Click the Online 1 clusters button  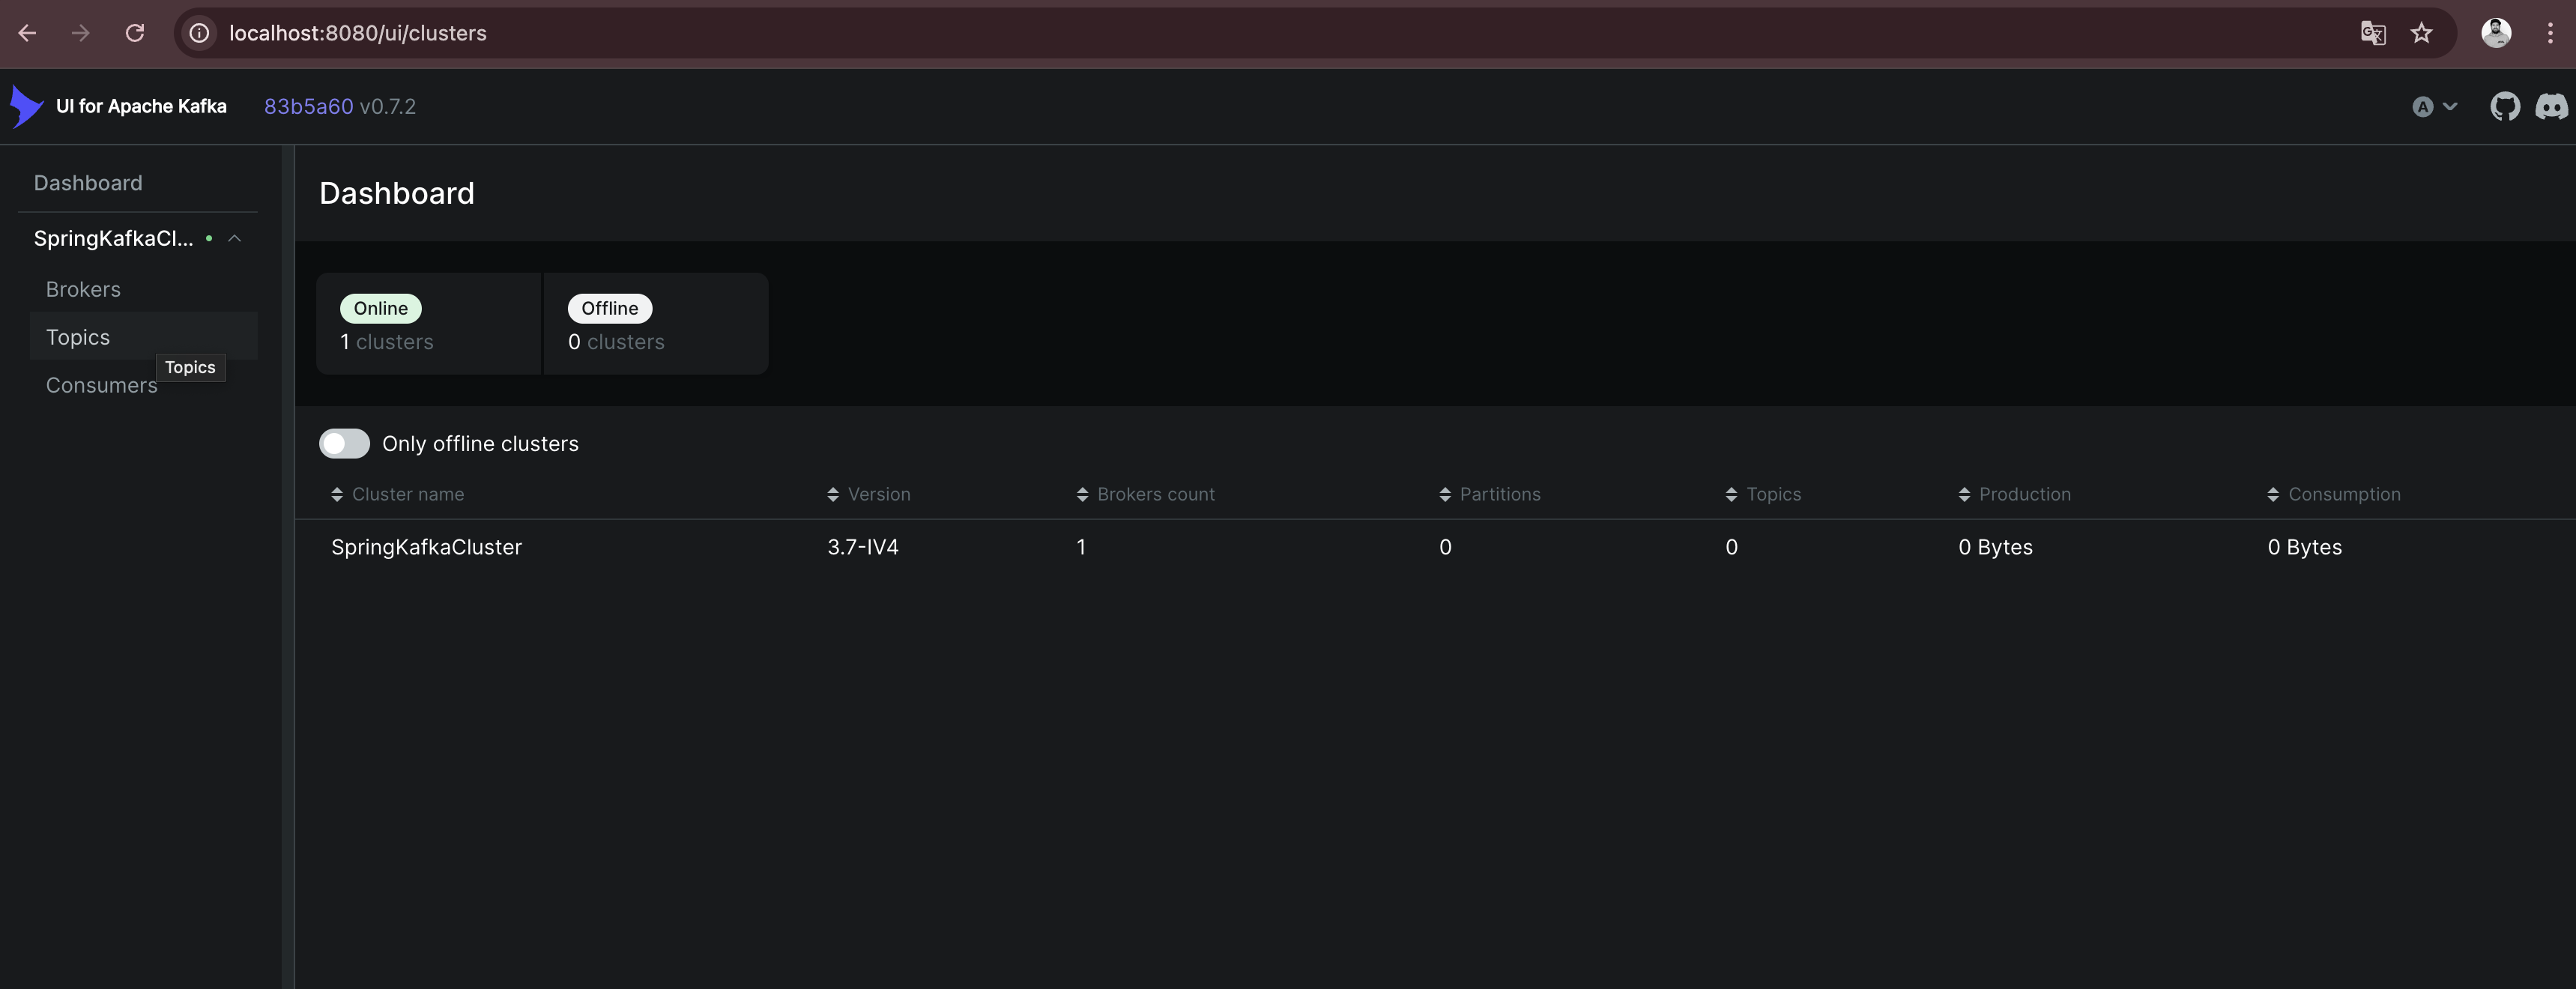tap(429, 322)
